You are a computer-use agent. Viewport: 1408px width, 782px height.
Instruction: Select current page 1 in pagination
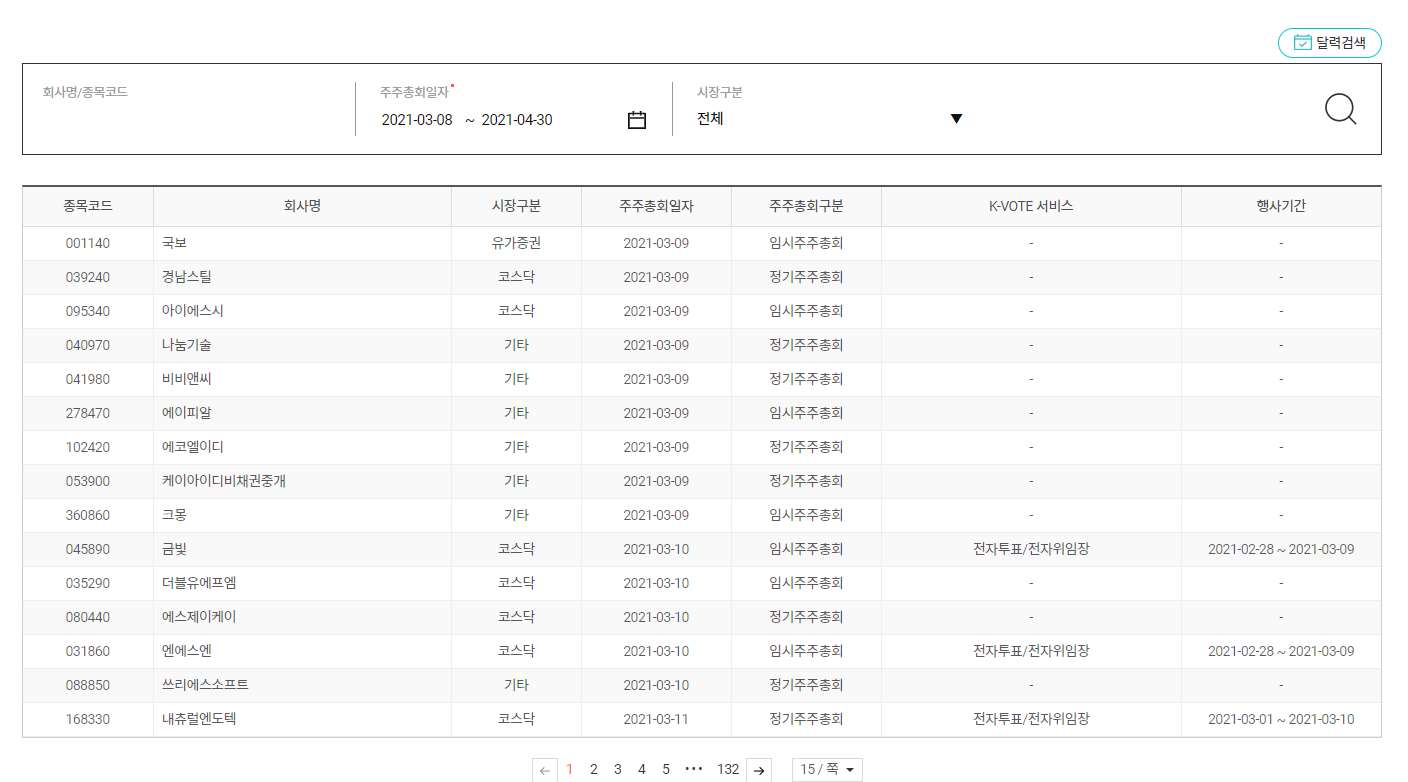[x=569, y=769]
